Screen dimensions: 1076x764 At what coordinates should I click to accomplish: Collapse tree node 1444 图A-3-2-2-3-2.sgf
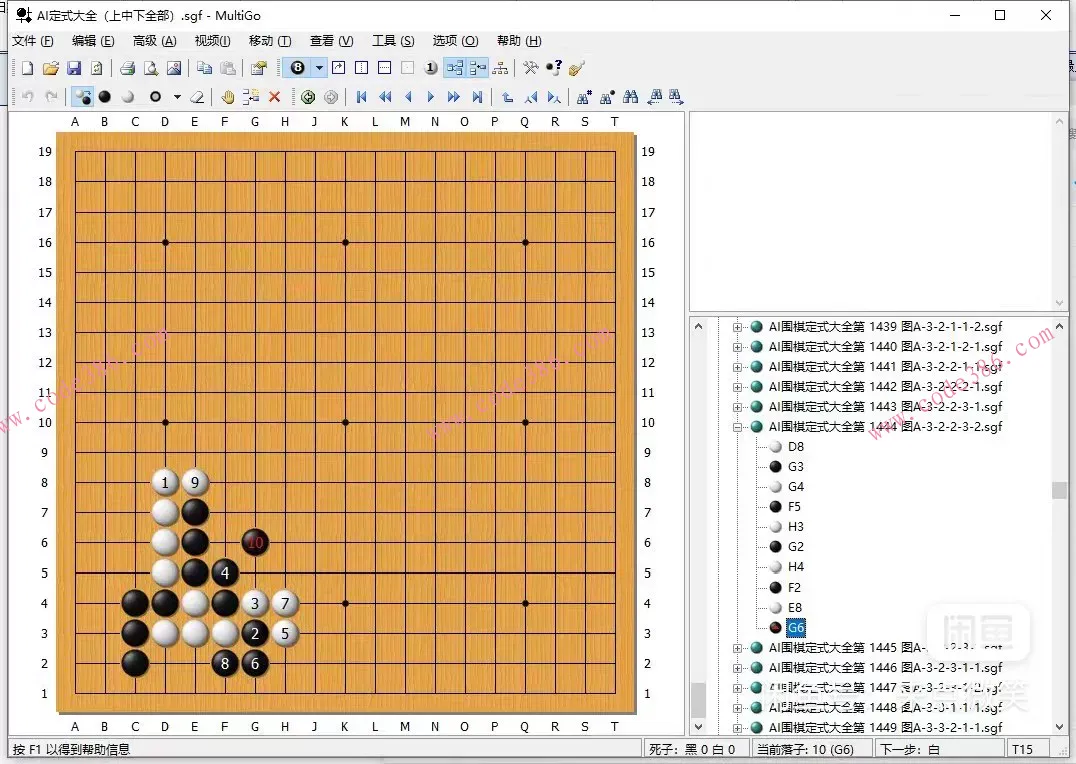point(738,427)
